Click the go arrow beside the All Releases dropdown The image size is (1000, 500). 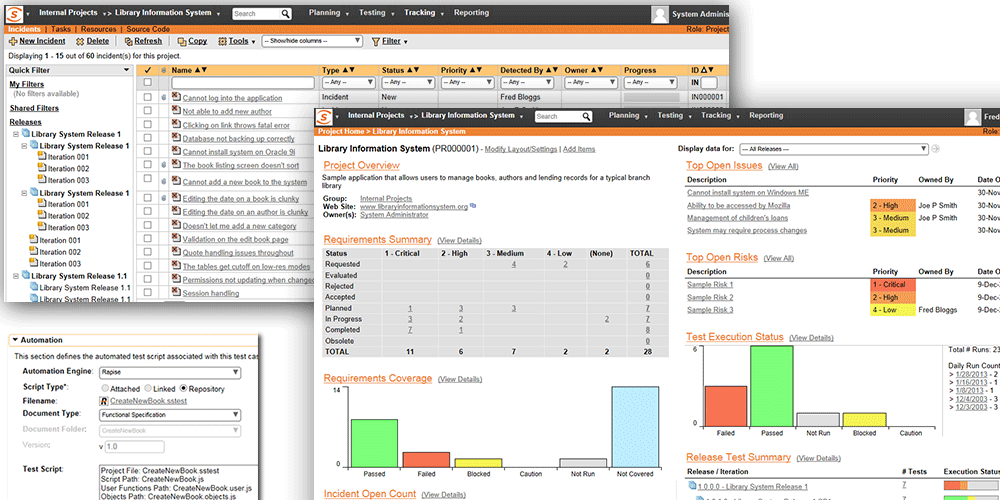[x=936, y=149]
